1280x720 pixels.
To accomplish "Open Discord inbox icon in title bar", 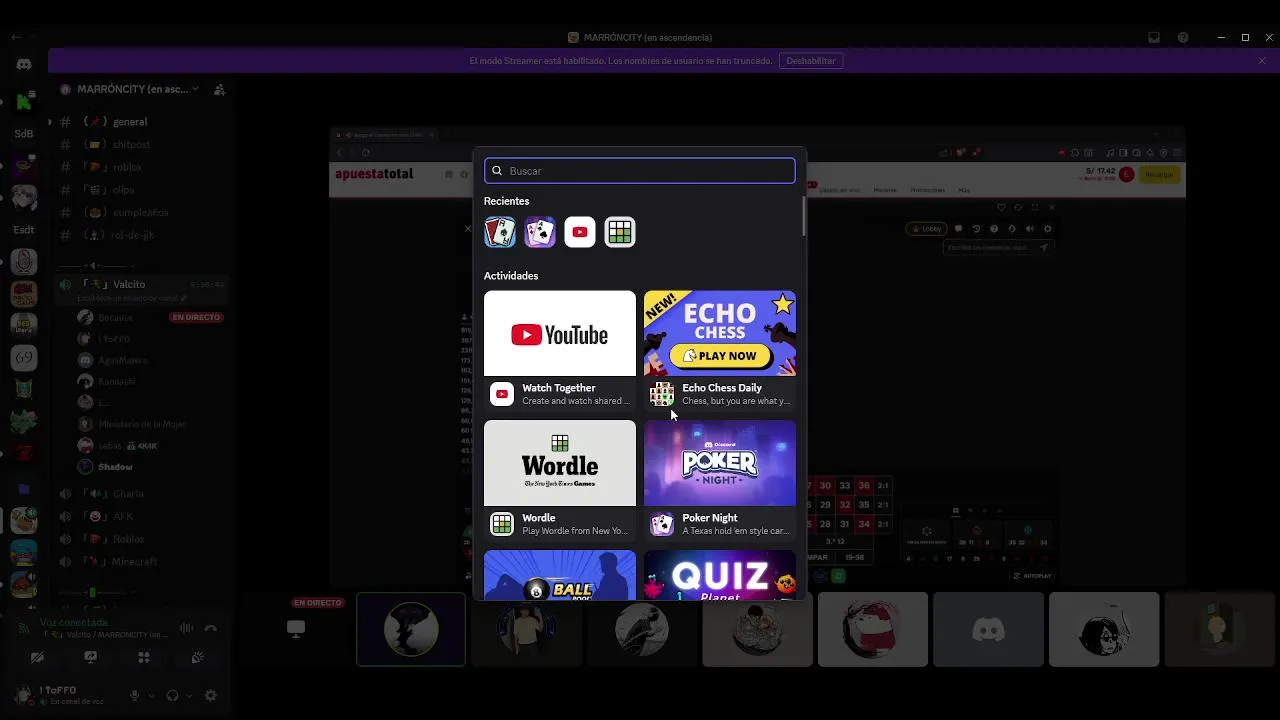I will click(1154, 37).
